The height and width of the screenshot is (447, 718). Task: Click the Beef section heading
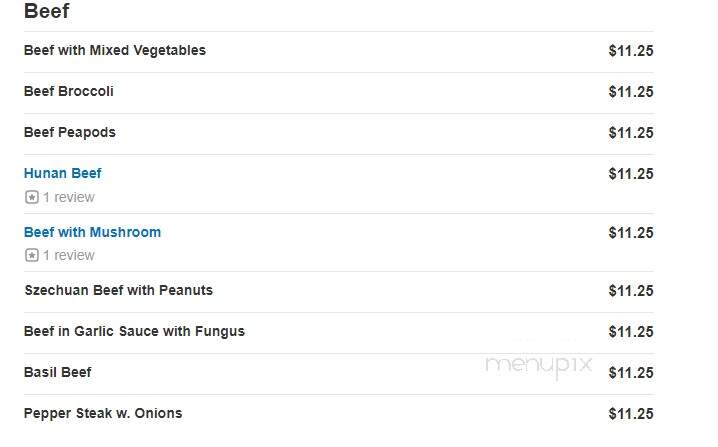(47, 11)
